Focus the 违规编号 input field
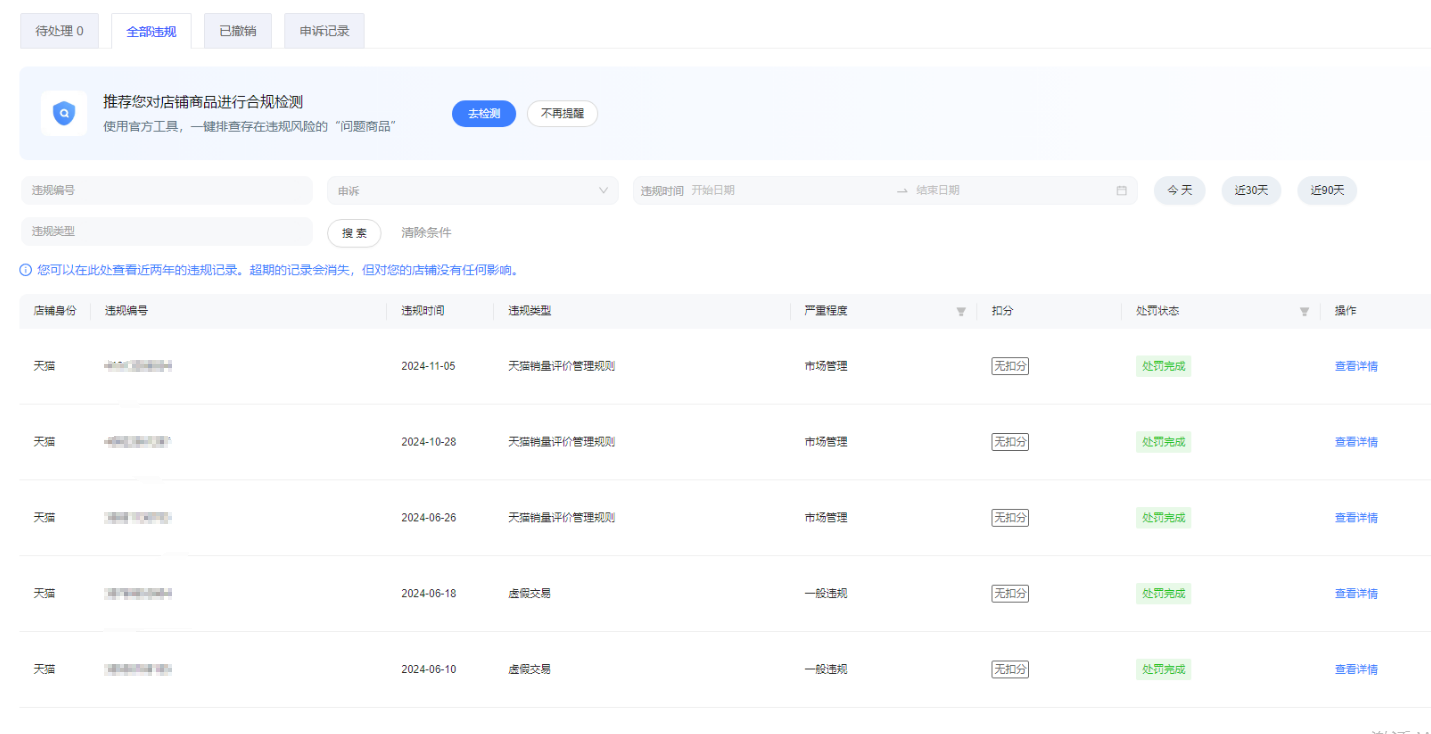Image resolution: width=1431 pixels, height=734 pixels. [166, 191]
